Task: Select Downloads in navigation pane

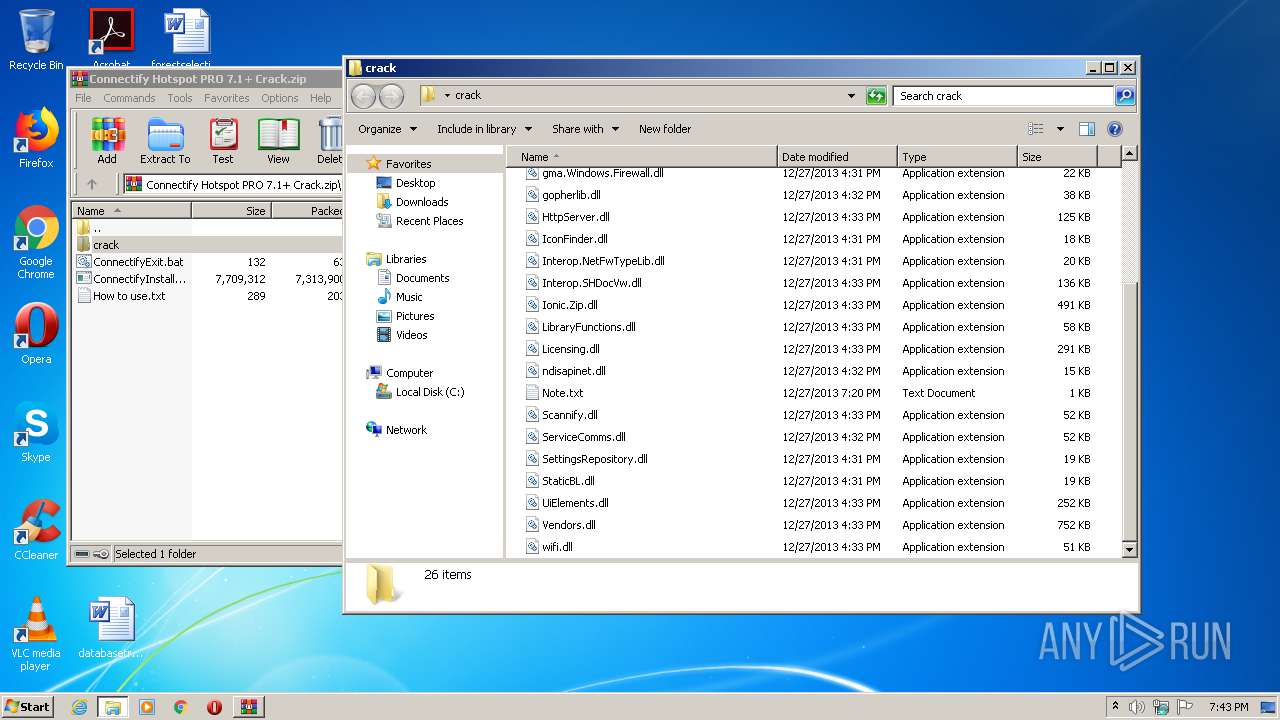Action: point(422,202)
